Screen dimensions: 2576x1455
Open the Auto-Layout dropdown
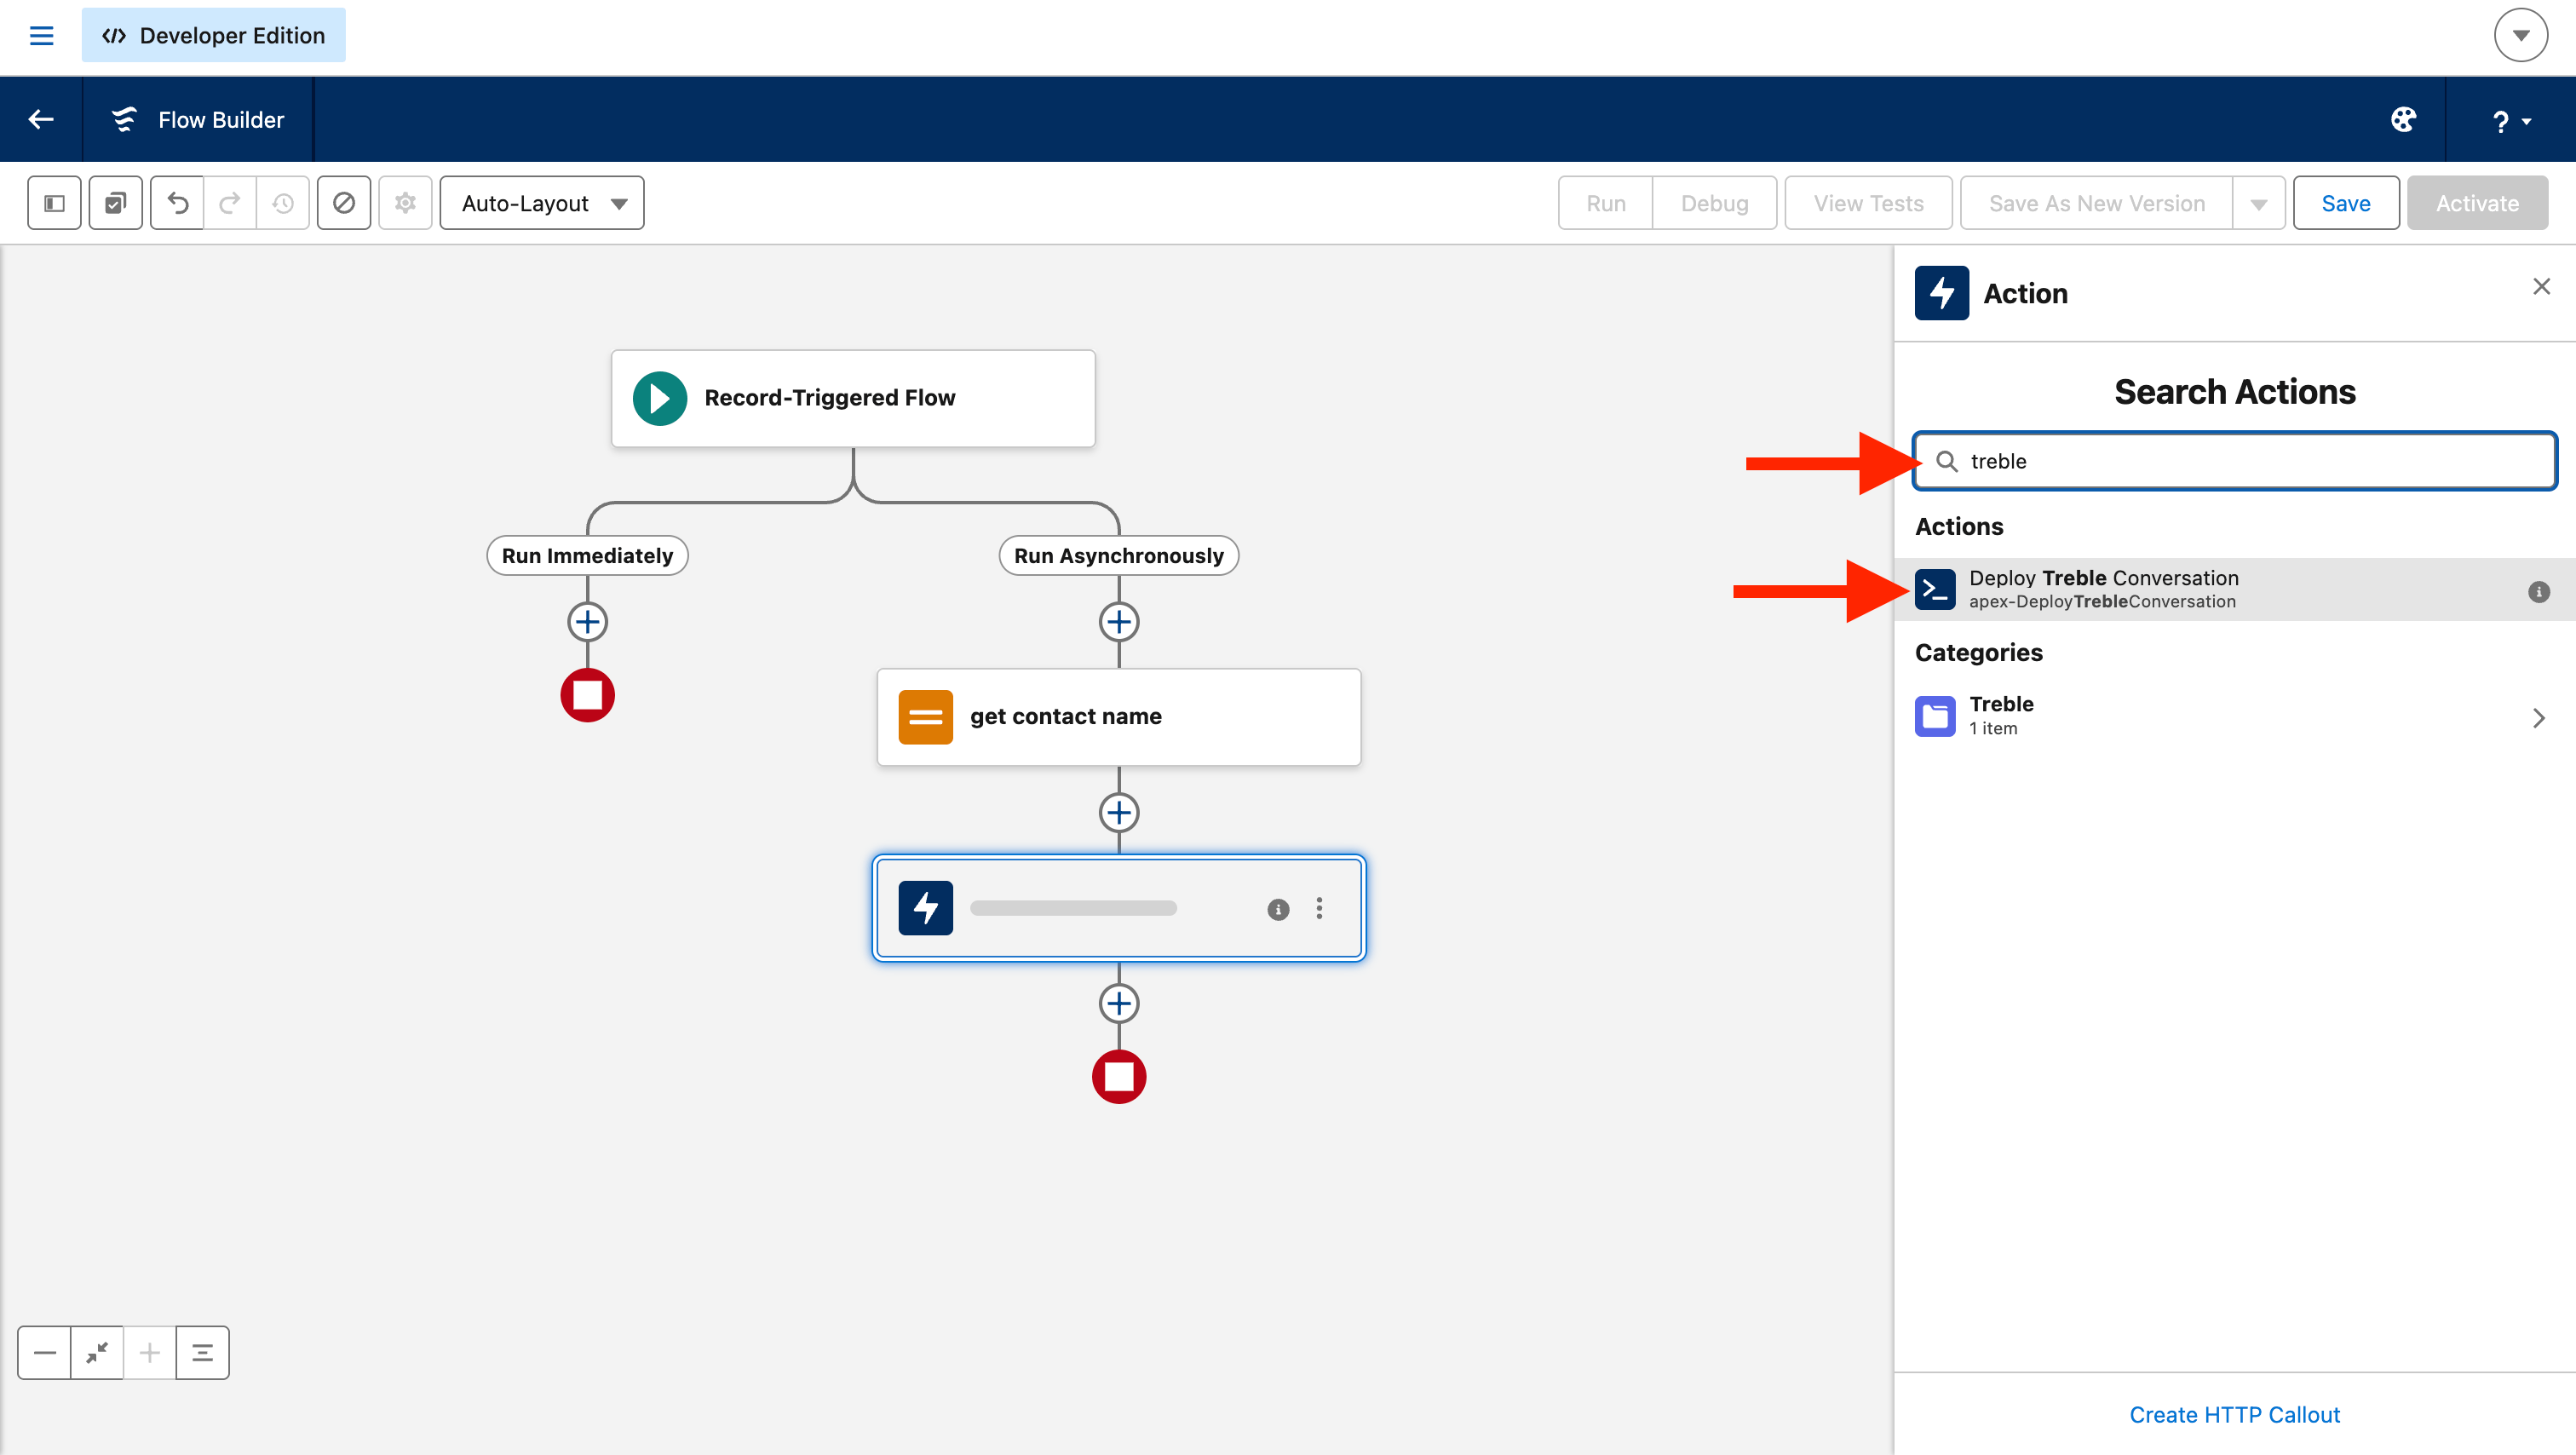[x=542, y=203]
